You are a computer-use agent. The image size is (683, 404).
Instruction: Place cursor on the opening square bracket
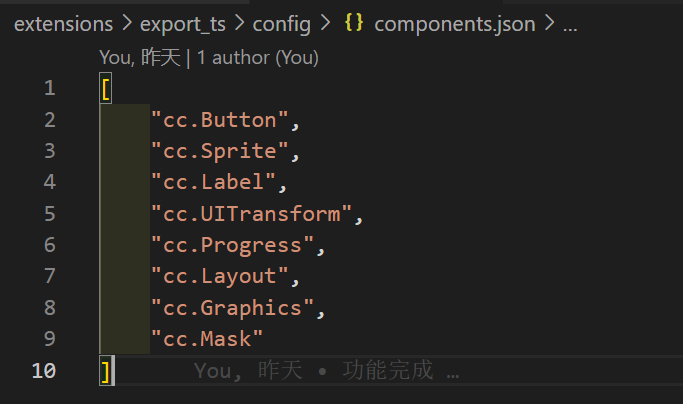click(x=105, y=89)
